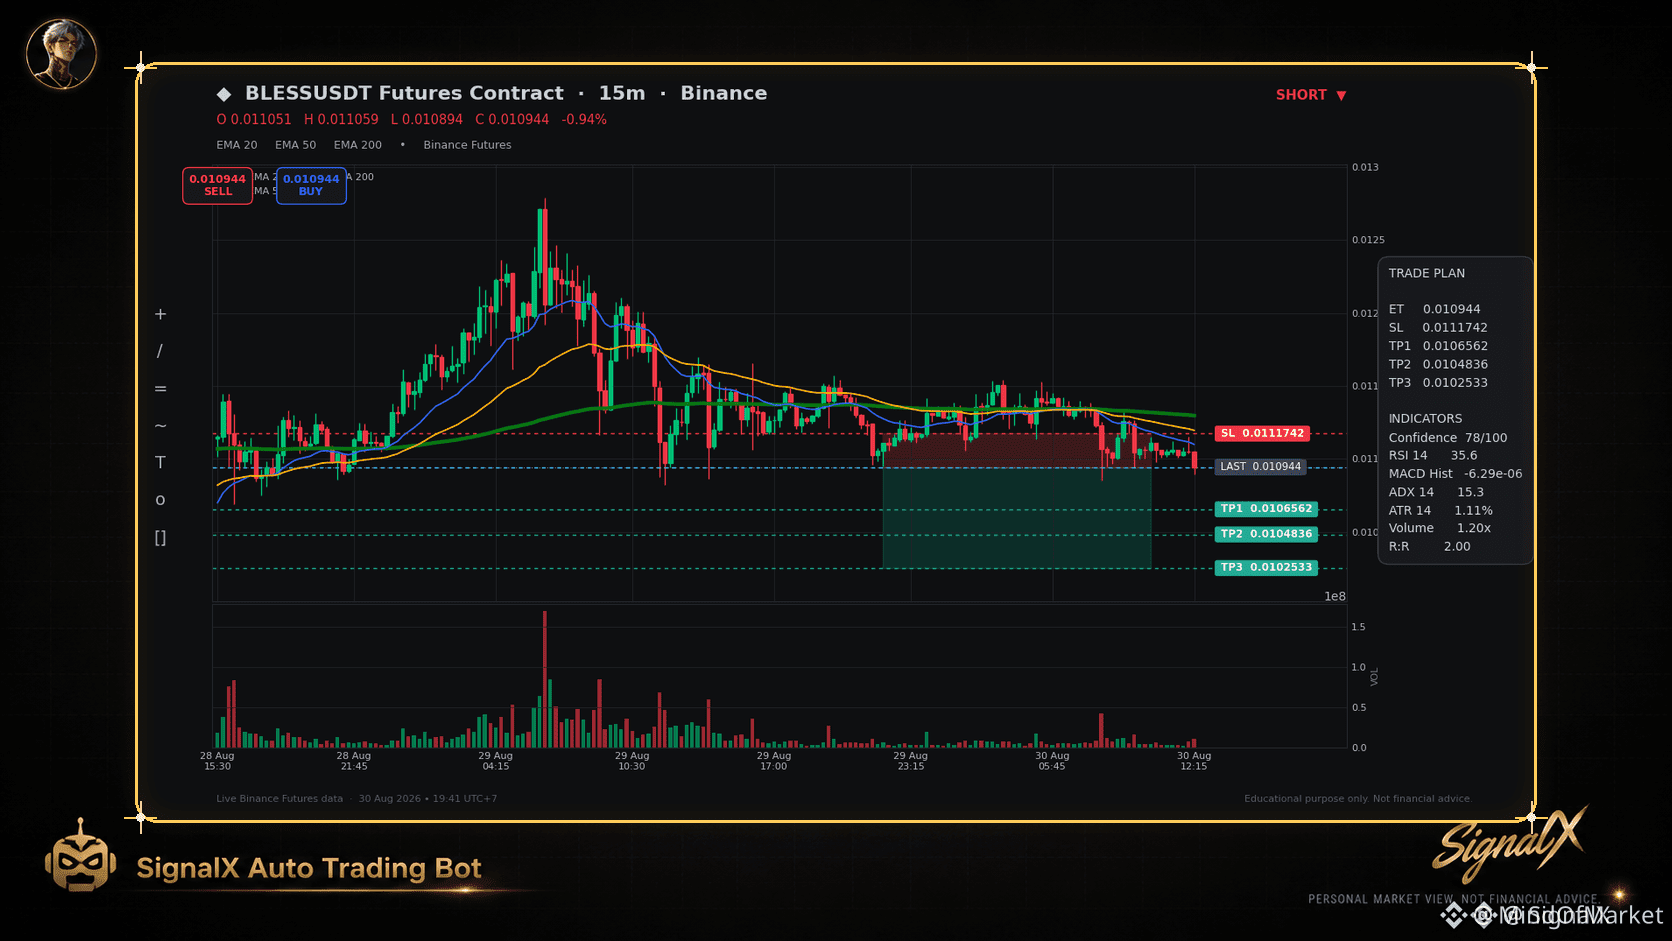Click the TP2 0.0104836 price tag
The width and height of the screenshot is (1672, 941).
[1266, 534]
